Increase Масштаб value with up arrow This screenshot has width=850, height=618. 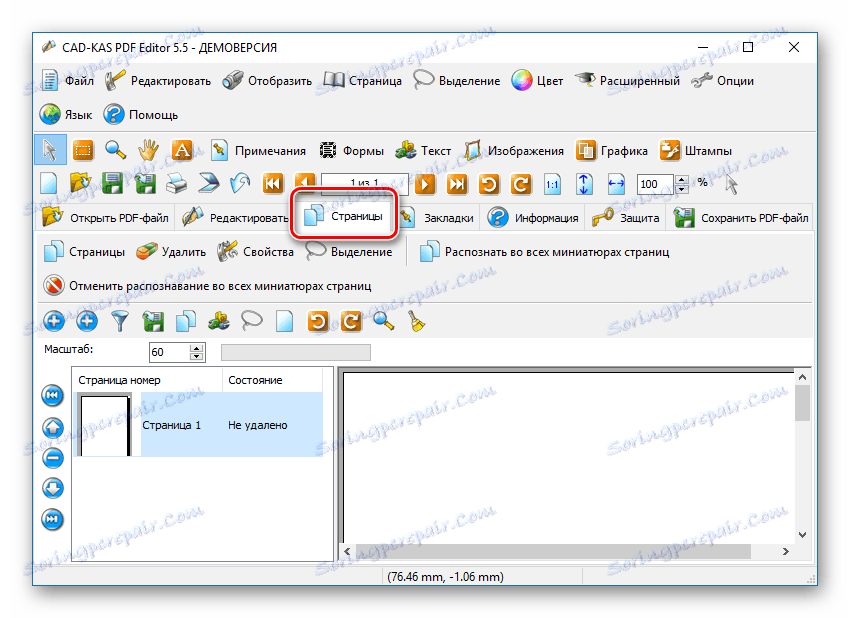point(197,347)
